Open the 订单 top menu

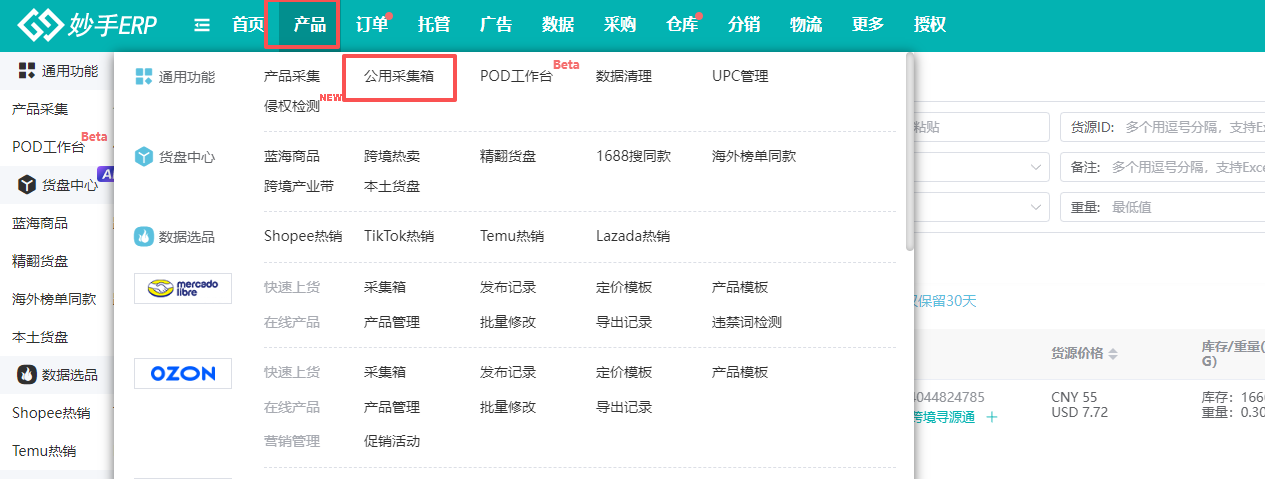(x=372, y=25)
